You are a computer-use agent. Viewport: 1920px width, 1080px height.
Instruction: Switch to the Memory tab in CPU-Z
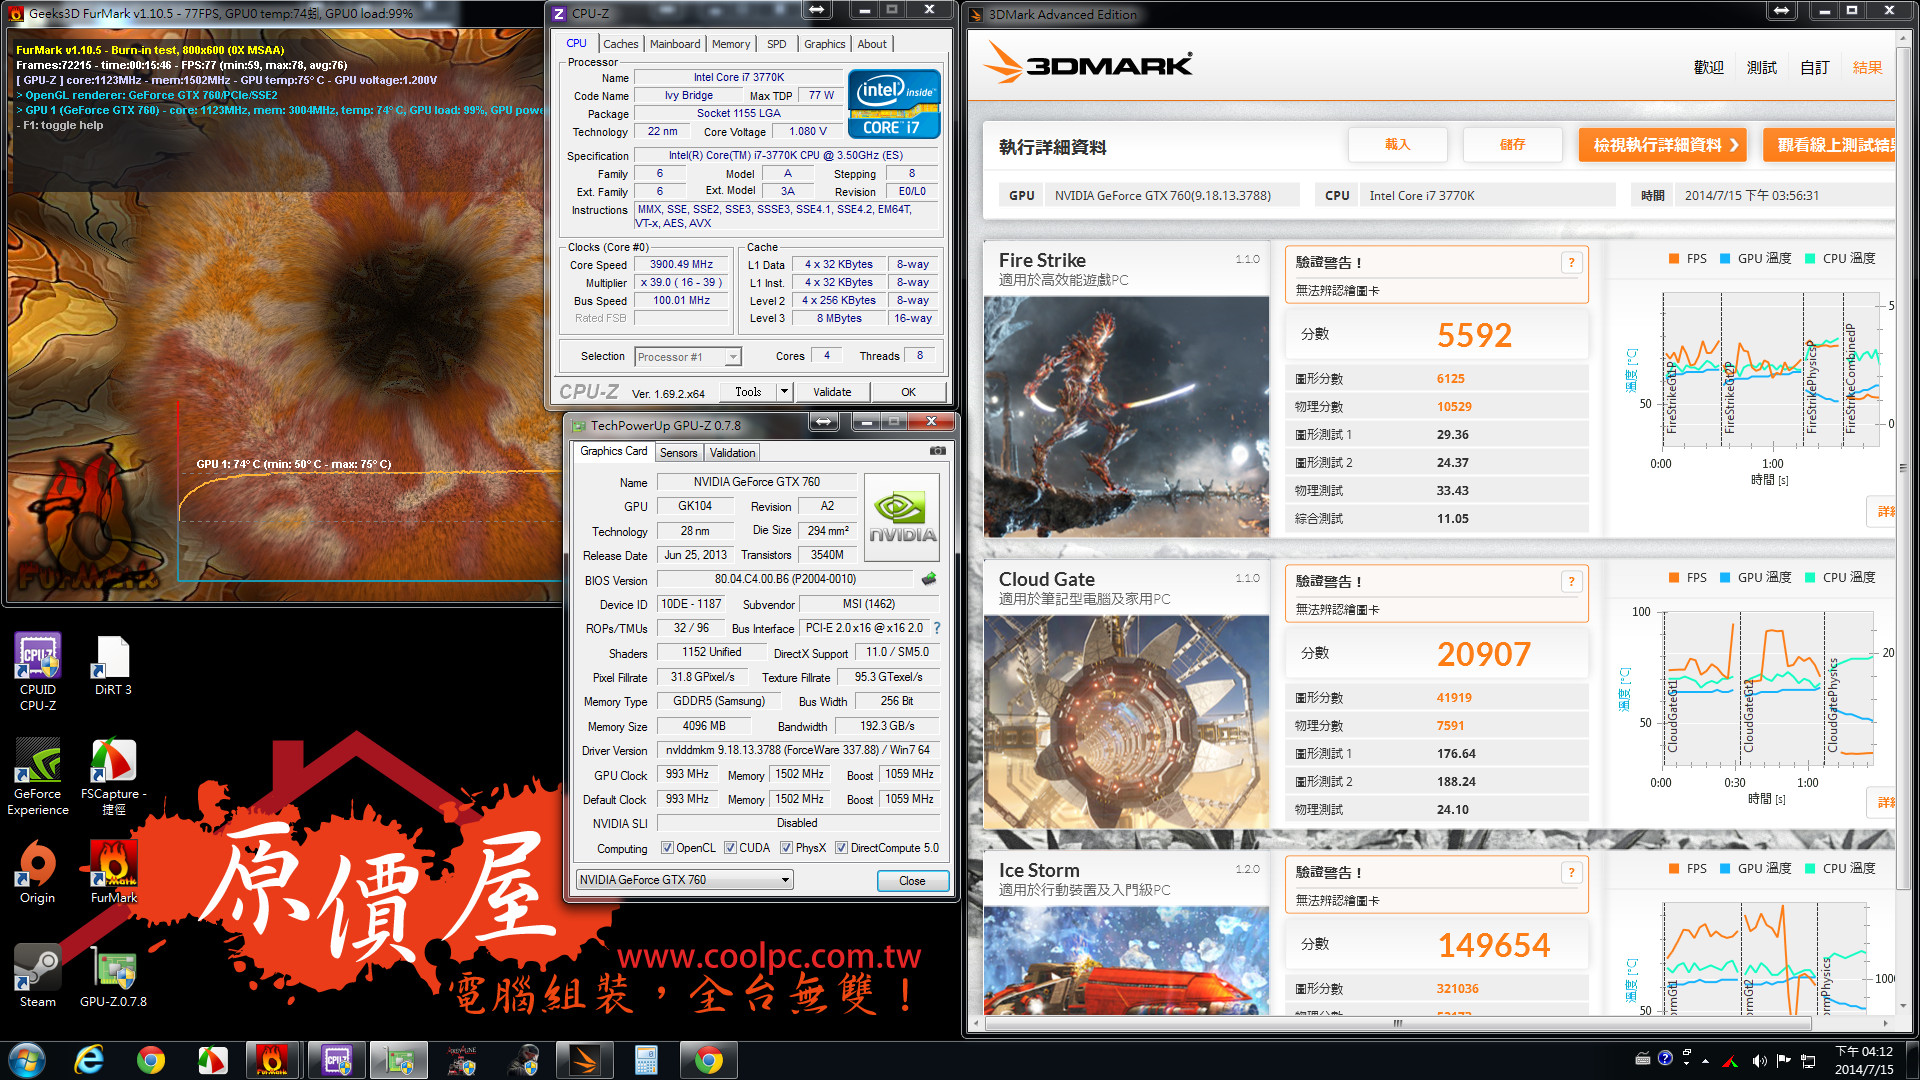(731, 44)
